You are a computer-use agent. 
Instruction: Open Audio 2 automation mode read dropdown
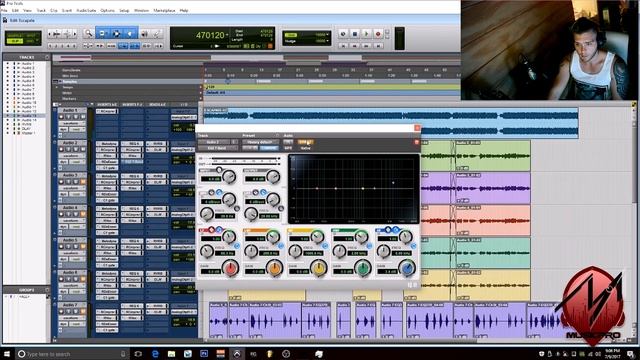[x=77, y=162]
